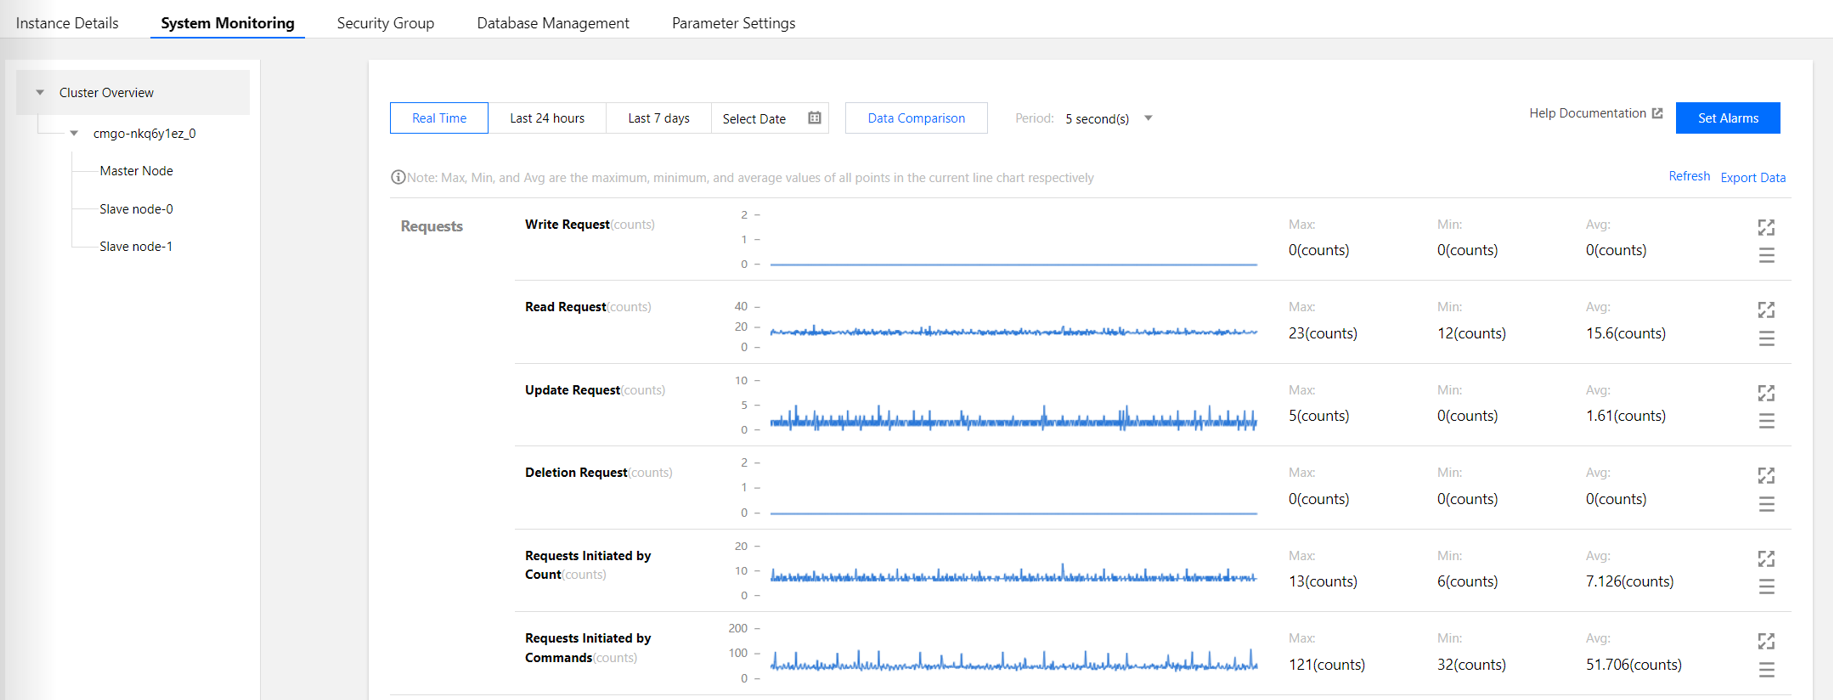
Task: Select the cmgo-nkq6y1ez_0 tree item
Action: [x=144, y=133]
